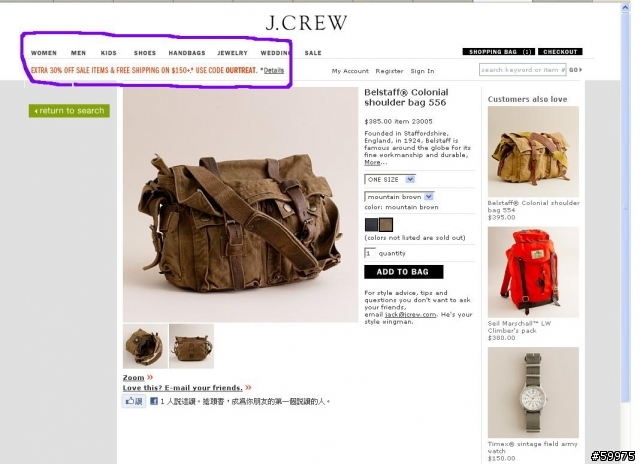Image resolution: width=640 pixels, height=464 pixels.
Task: Click the promo Details link
Action: [x=273, y=70]
